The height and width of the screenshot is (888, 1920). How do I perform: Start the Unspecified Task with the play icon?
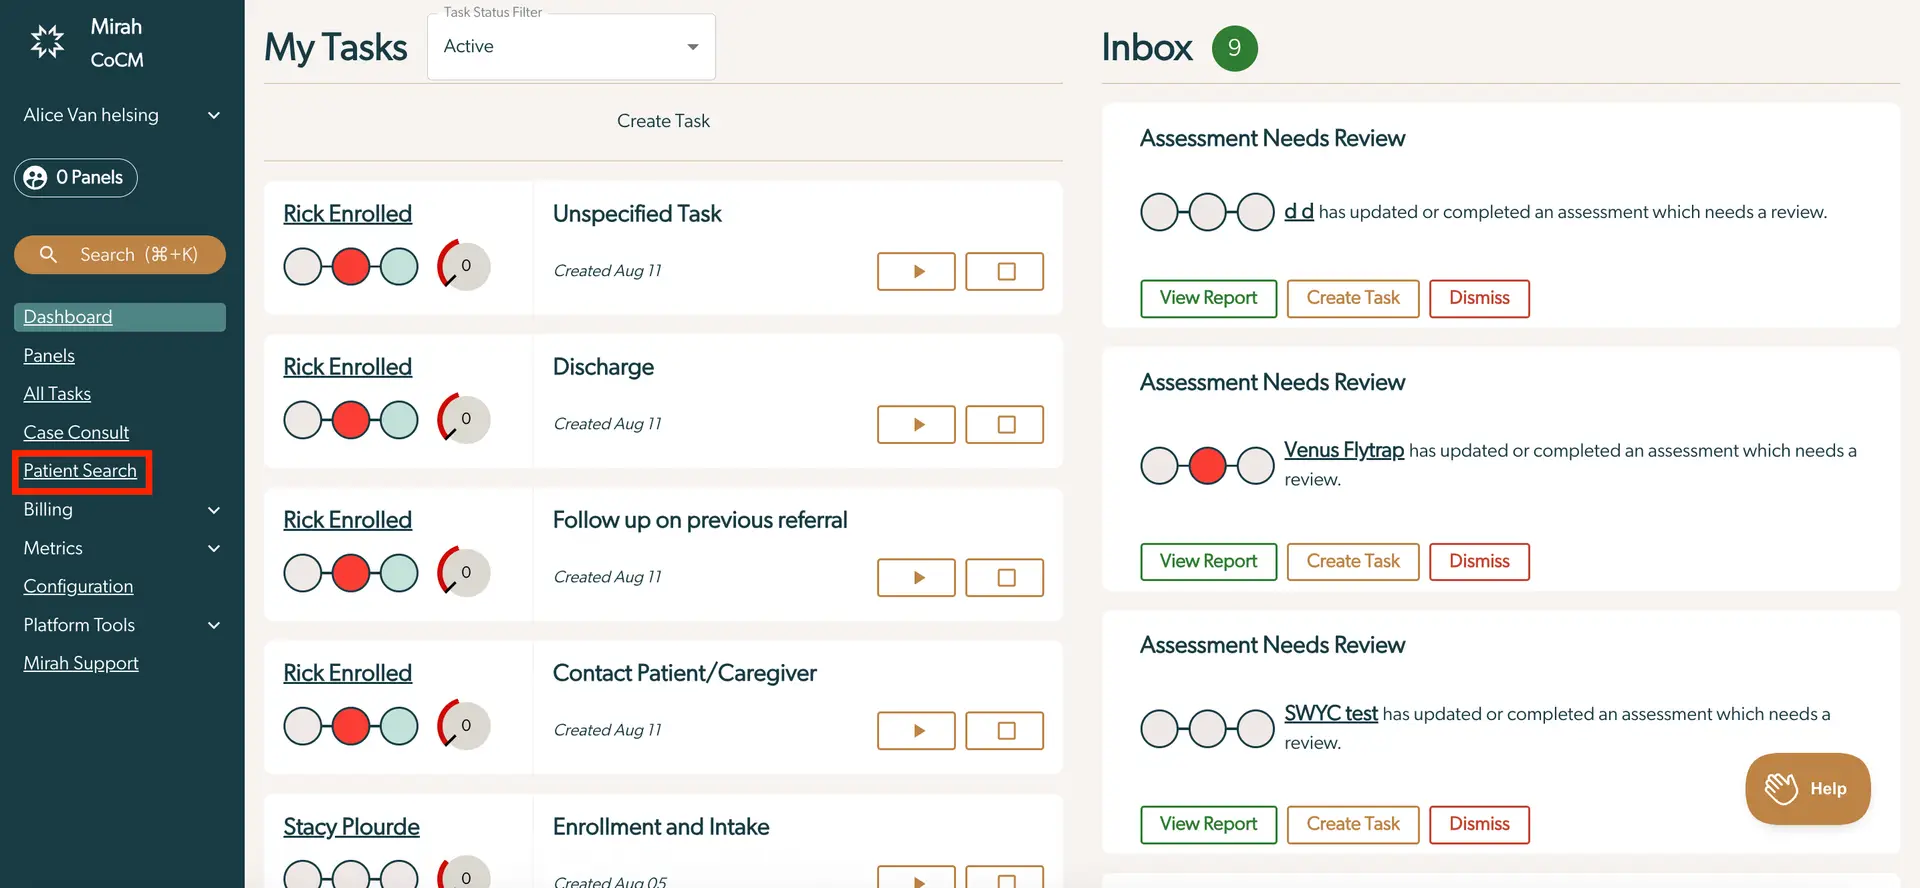[915, 271]
